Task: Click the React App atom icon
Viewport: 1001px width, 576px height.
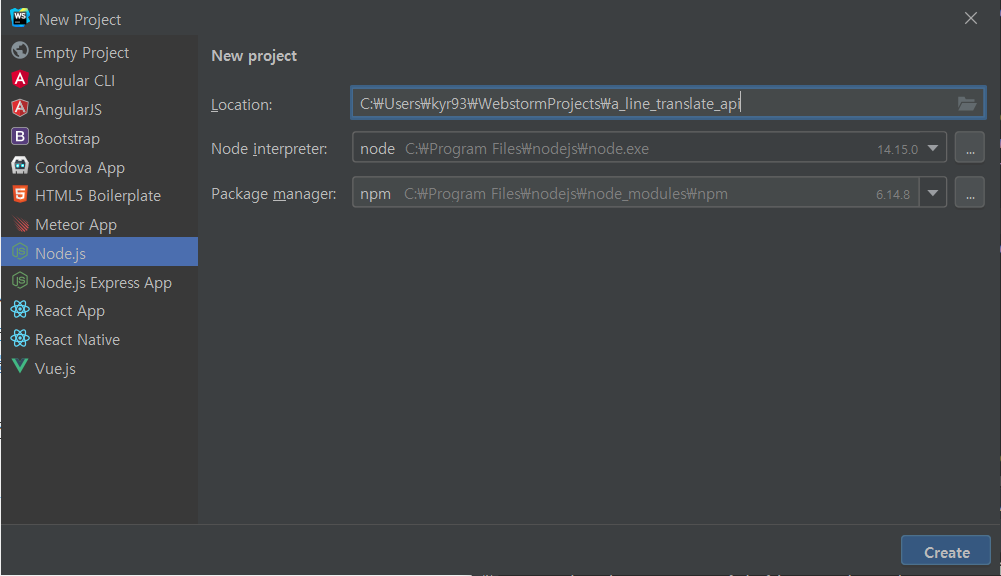Action: tap(20, 310)
